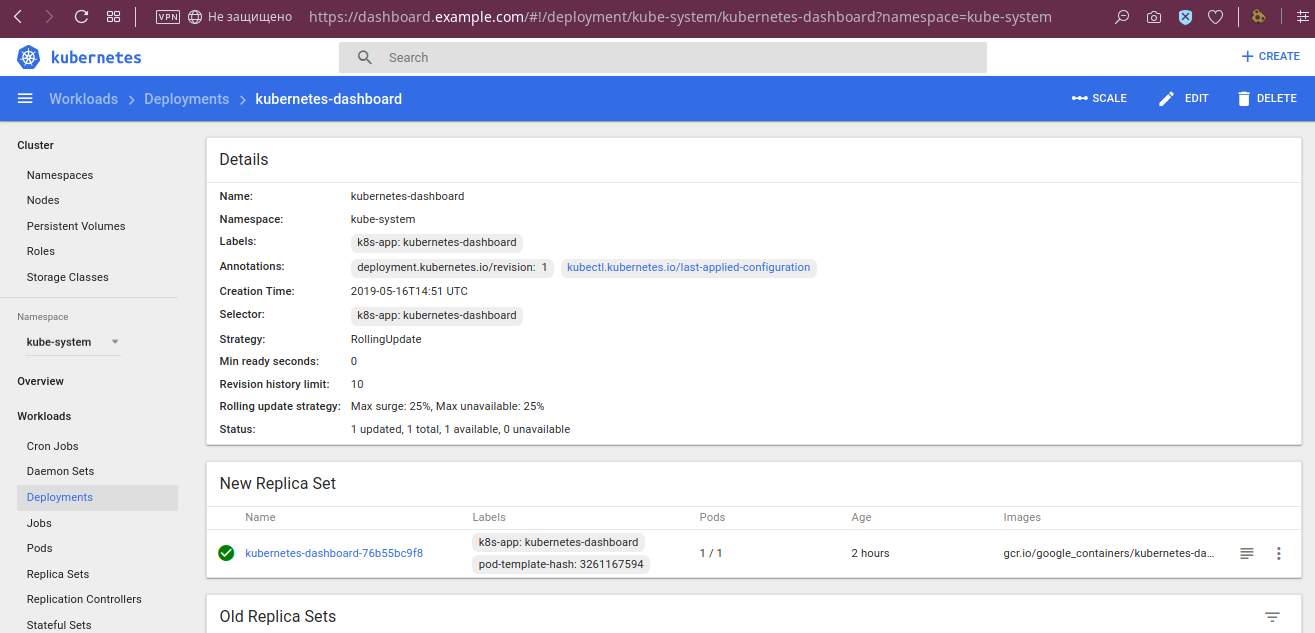Click the Create button
1315x633 pixels.
[1270, 57]
